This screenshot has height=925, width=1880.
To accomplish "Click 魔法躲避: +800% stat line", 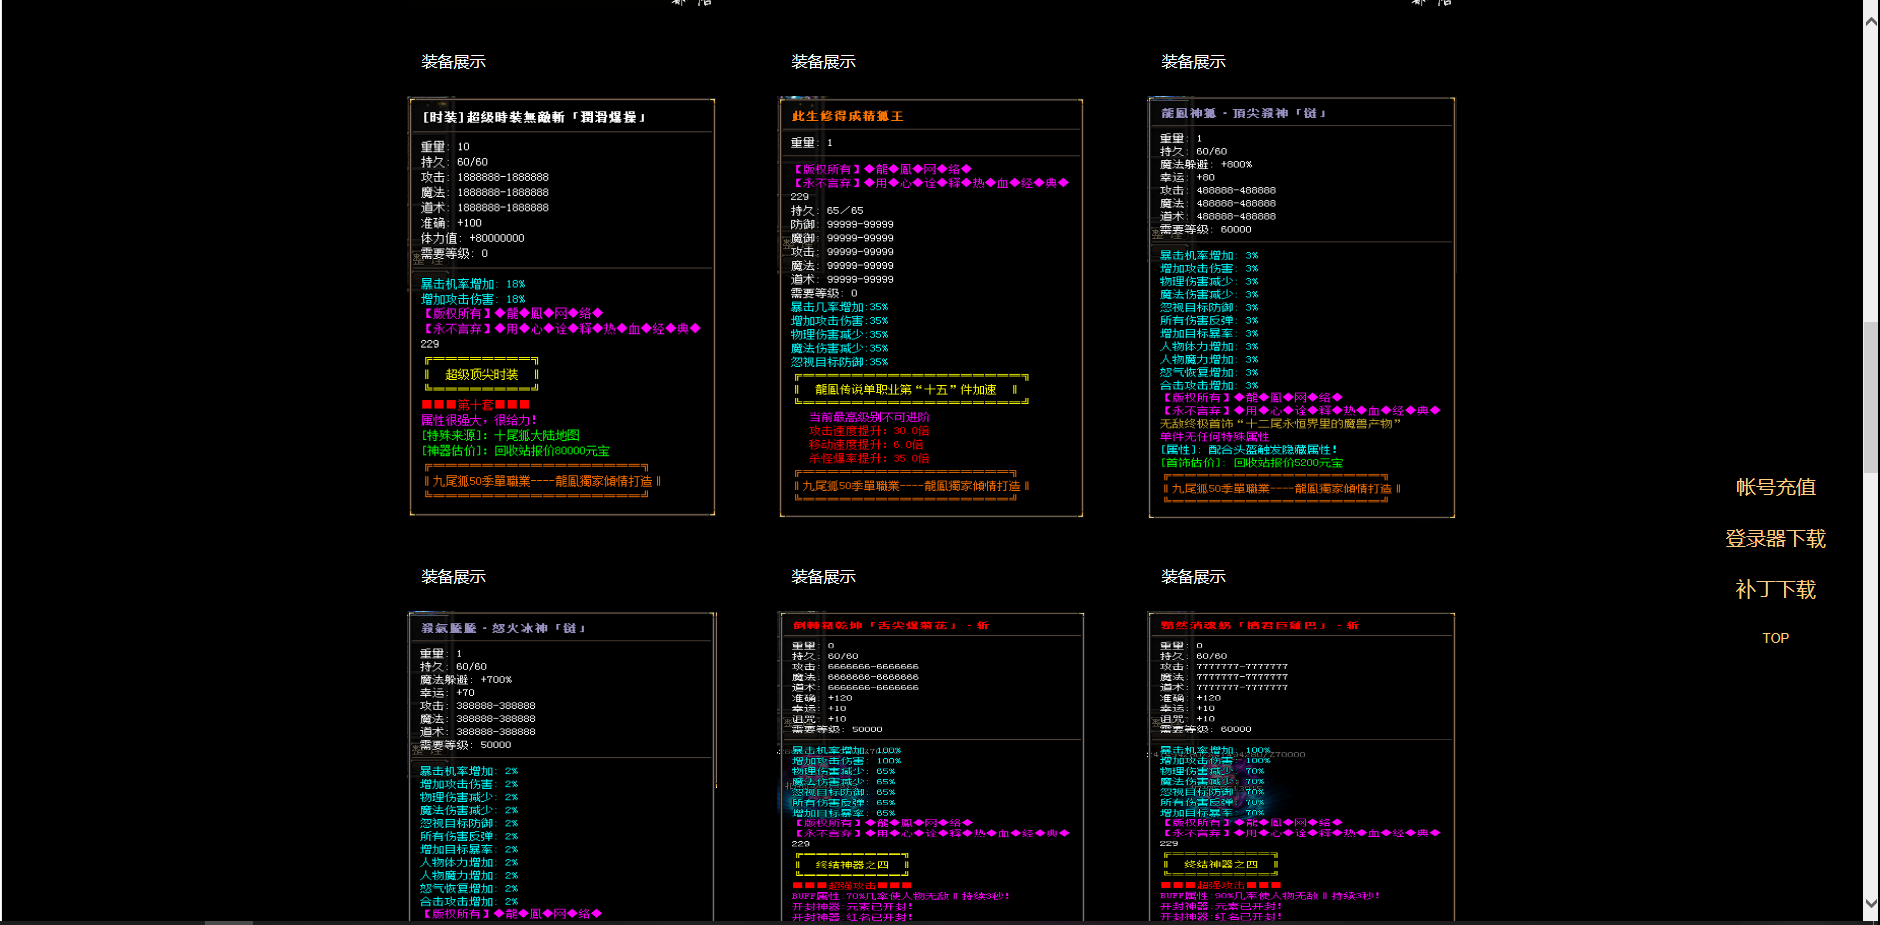I will click(1205, 164).
